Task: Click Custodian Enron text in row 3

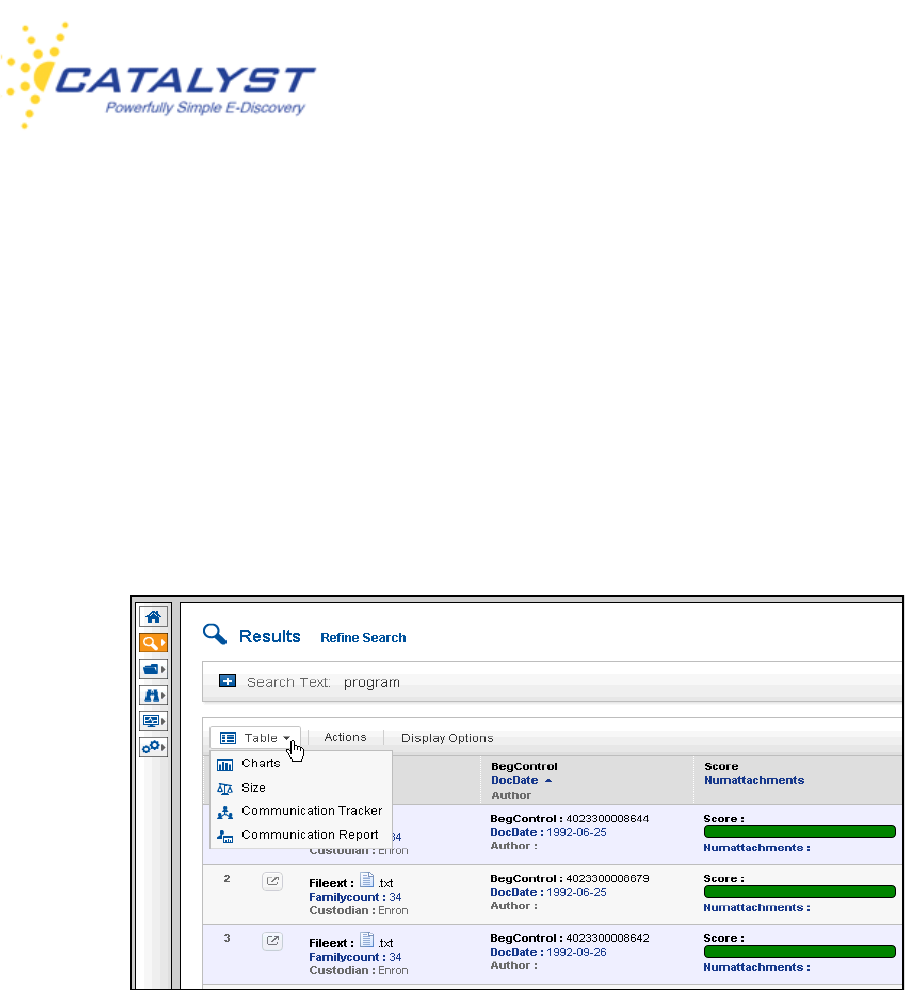Action: (x=359, y=970)
